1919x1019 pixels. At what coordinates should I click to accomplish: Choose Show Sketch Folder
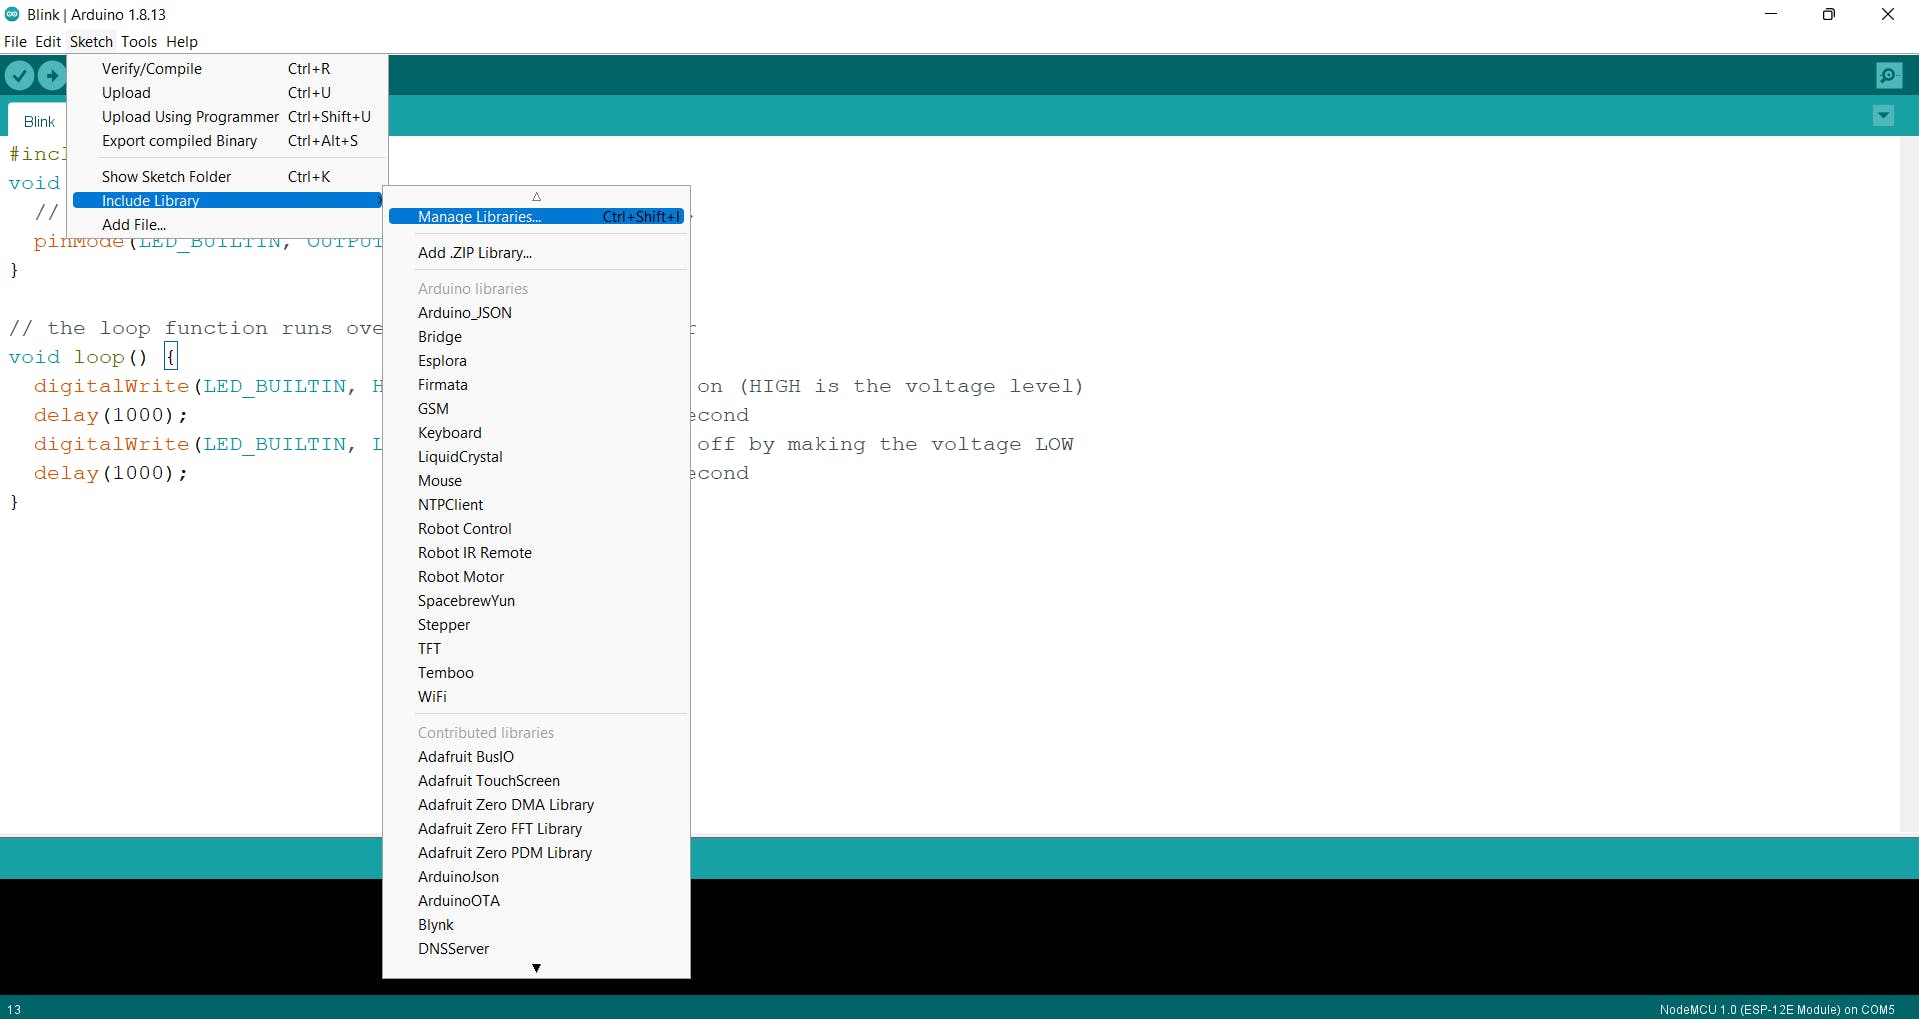tap(227, 177)
